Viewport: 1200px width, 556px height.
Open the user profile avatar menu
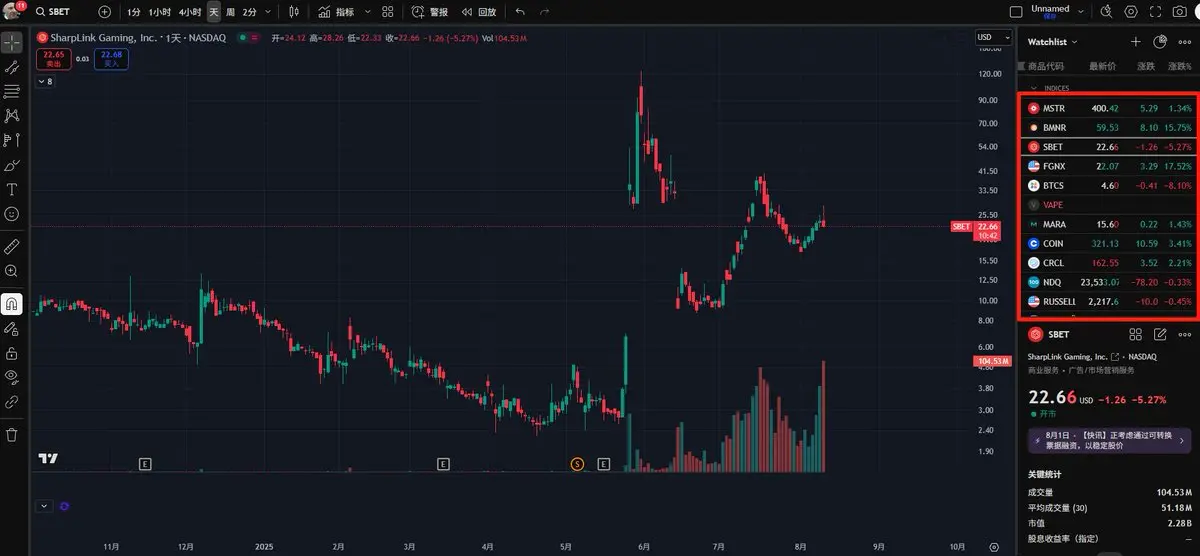point(12,11)
